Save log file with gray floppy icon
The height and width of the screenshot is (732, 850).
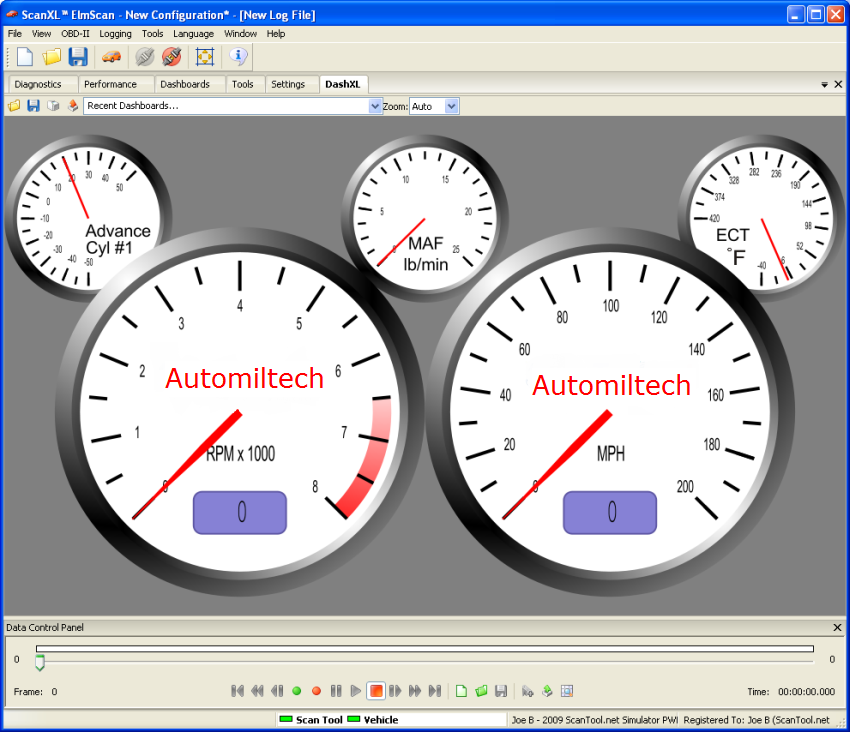[x=501, y=691]
